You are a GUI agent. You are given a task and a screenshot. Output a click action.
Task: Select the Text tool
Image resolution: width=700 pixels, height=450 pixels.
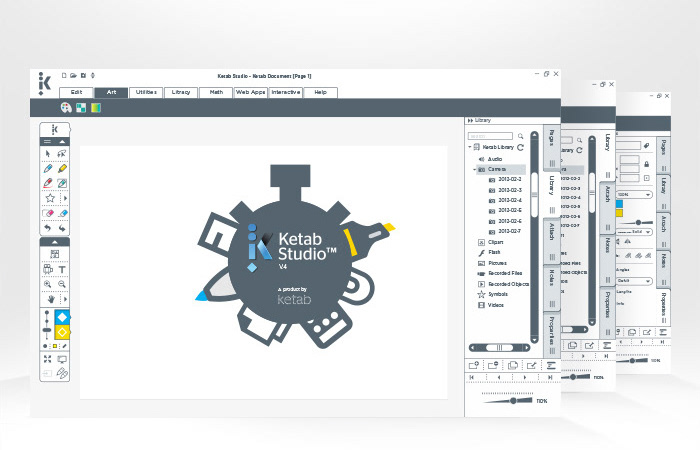point(62,269)
